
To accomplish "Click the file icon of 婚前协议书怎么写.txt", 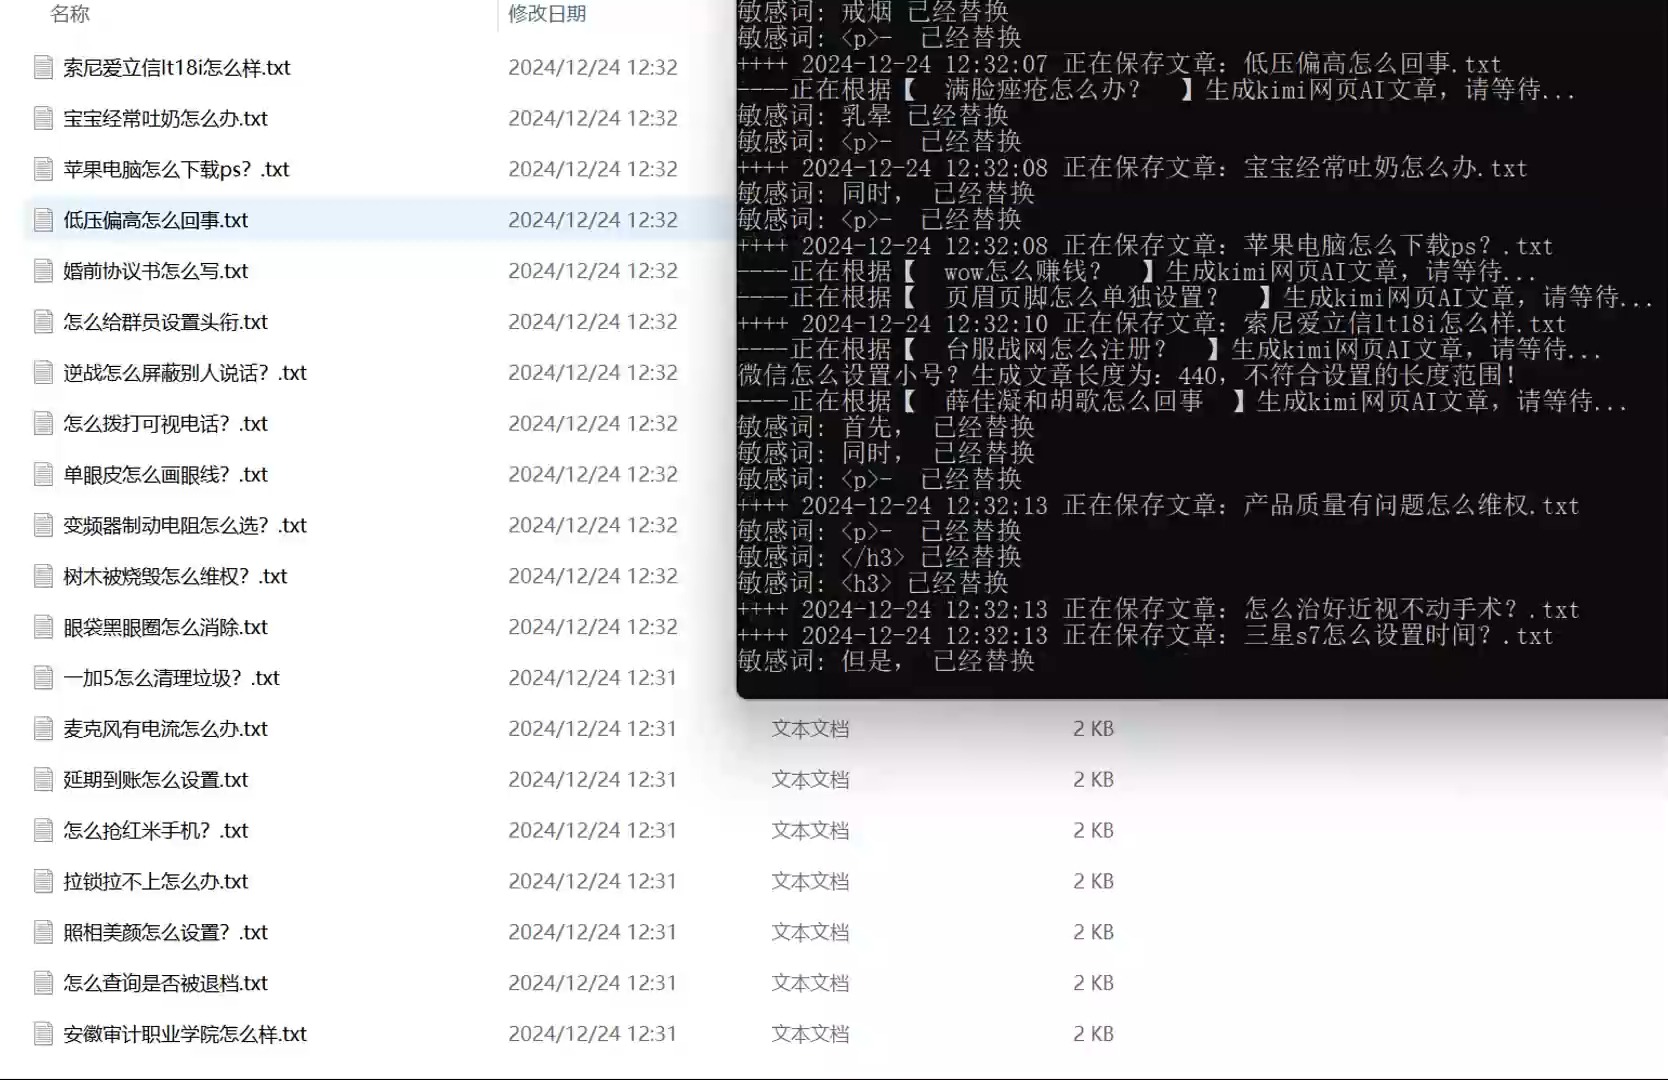I will [x=43, y=271].
